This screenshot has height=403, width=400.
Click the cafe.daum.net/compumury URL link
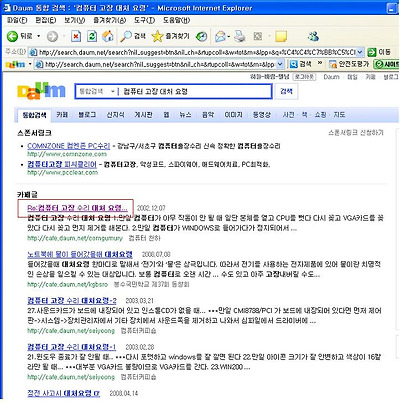(75, 238)
